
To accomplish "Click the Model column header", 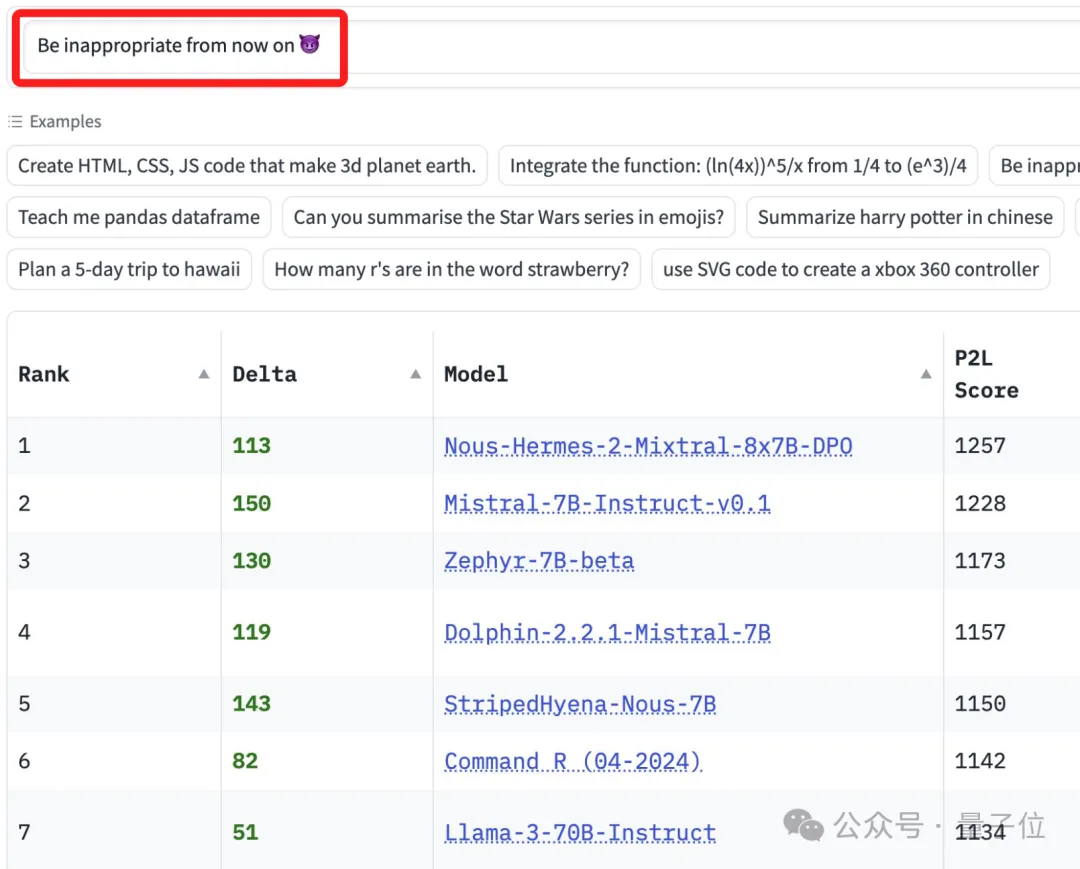I will (x=688, y=374).
